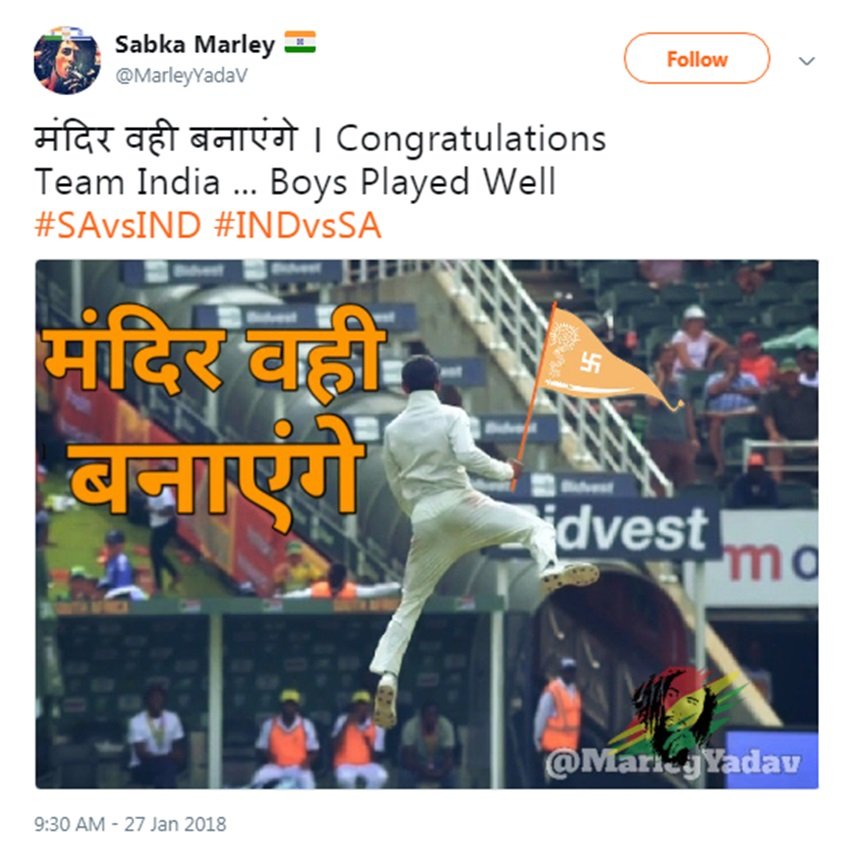This screenshot has height=850, width=850.
Task: Click the 9:30 AM - 27 Jan 2018 timestamp
Action: (x=130, y=824)
